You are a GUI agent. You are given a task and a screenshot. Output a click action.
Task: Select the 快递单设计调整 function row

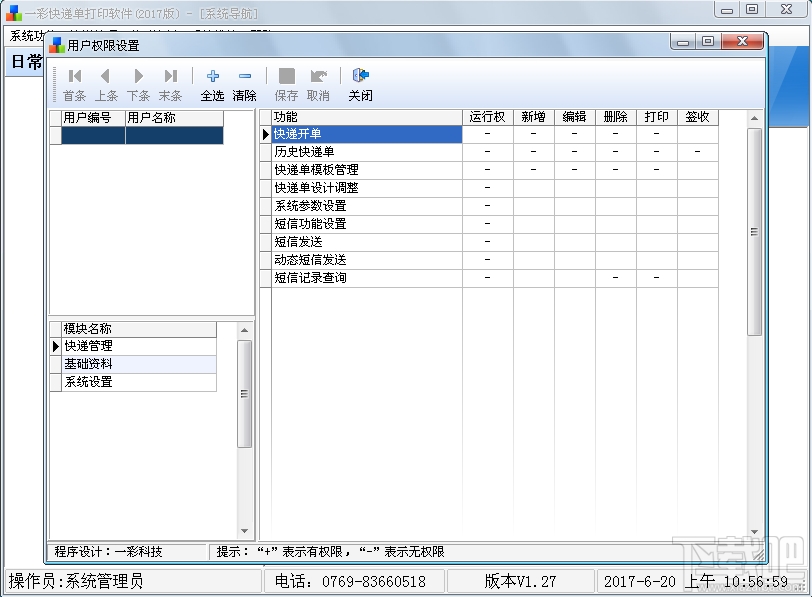(x=367, y=188)
